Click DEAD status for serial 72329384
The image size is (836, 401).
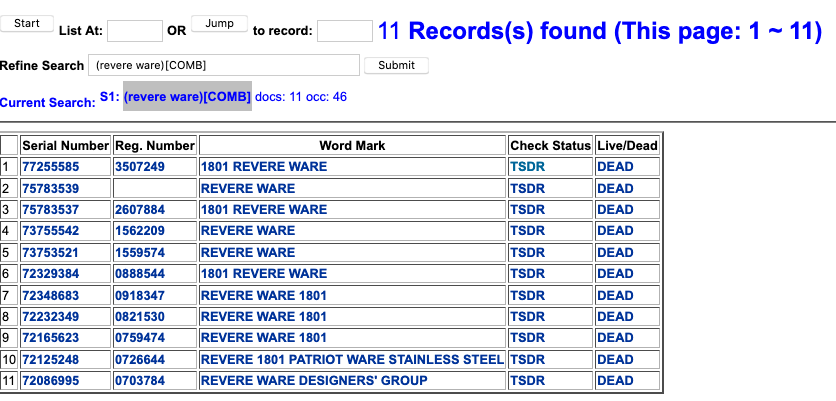[615, 274]
